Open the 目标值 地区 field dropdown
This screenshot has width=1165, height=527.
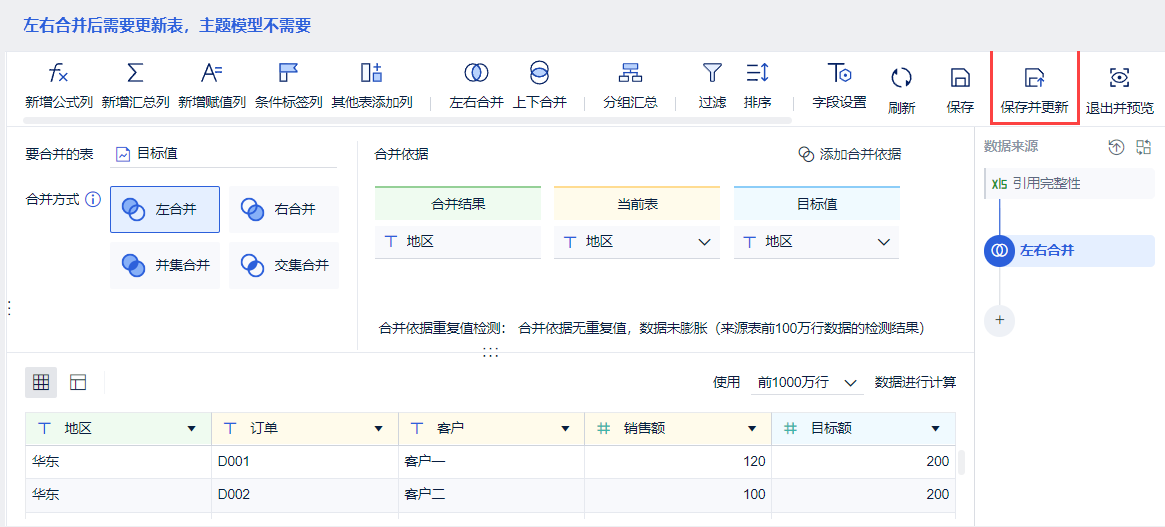pyautogui.click(x=883, y=242)
